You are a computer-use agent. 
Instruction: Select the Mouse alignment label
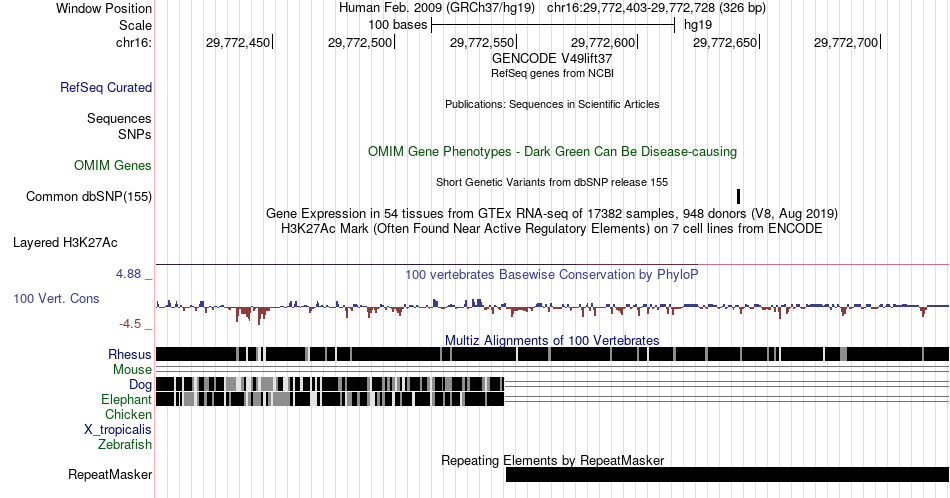point(132,370)
